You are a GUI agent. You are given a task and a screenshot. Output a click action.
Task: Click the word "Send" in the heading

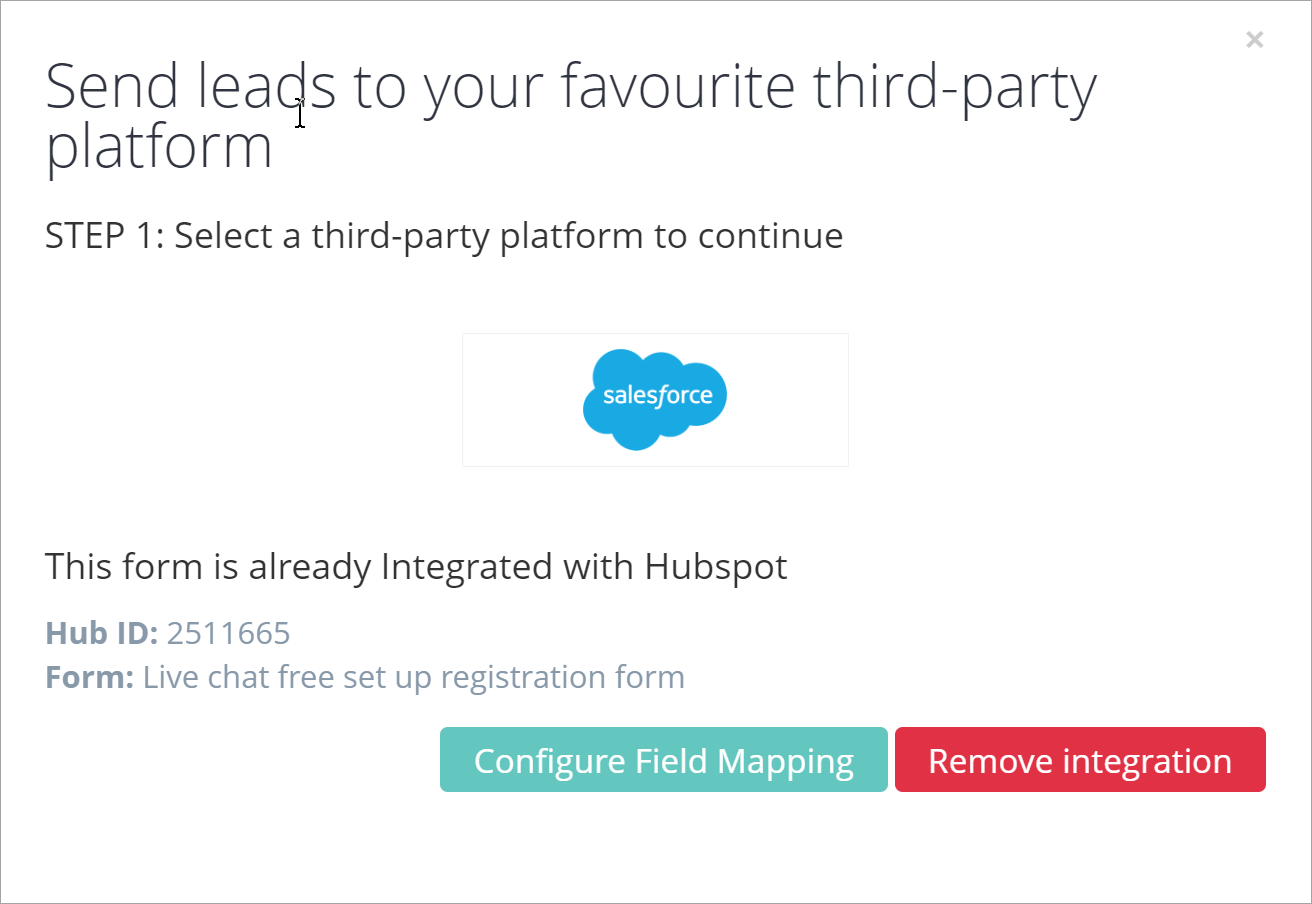coord(111,88)
